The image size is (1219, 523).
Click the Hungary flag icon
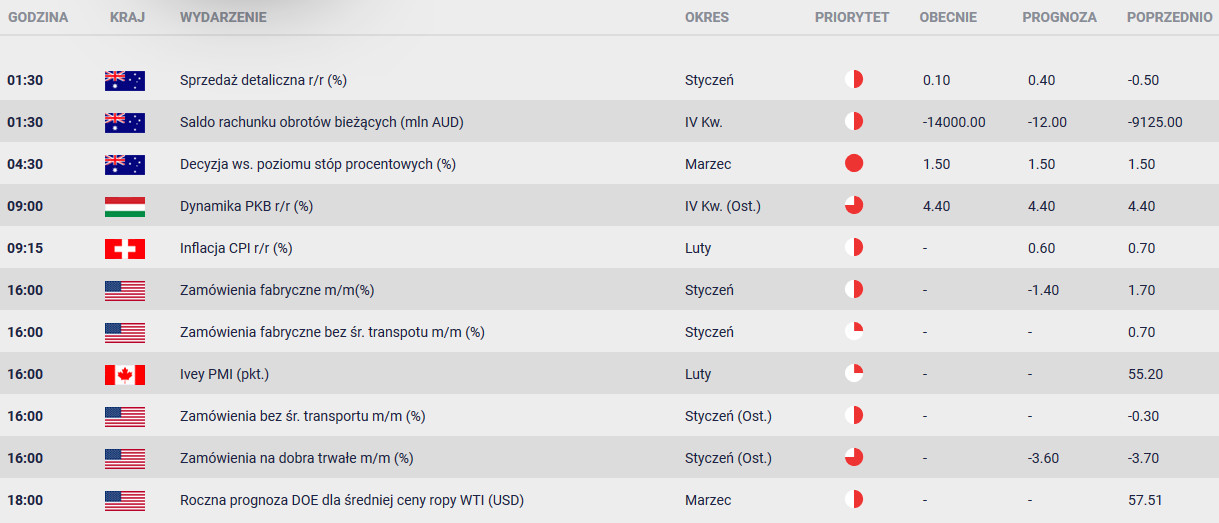[125, 207]
